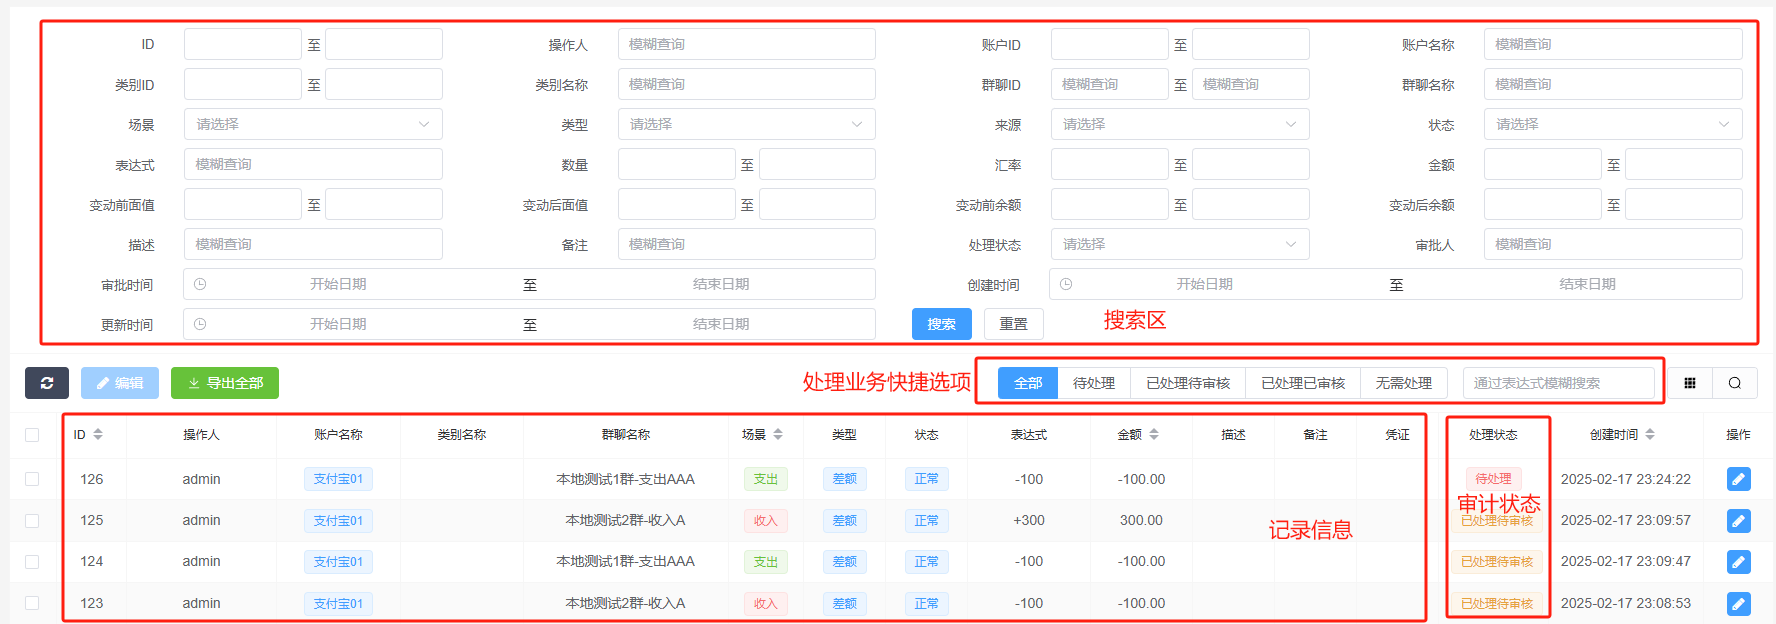
Task: Check the checkbox for row 125
Action: (32, 521)
